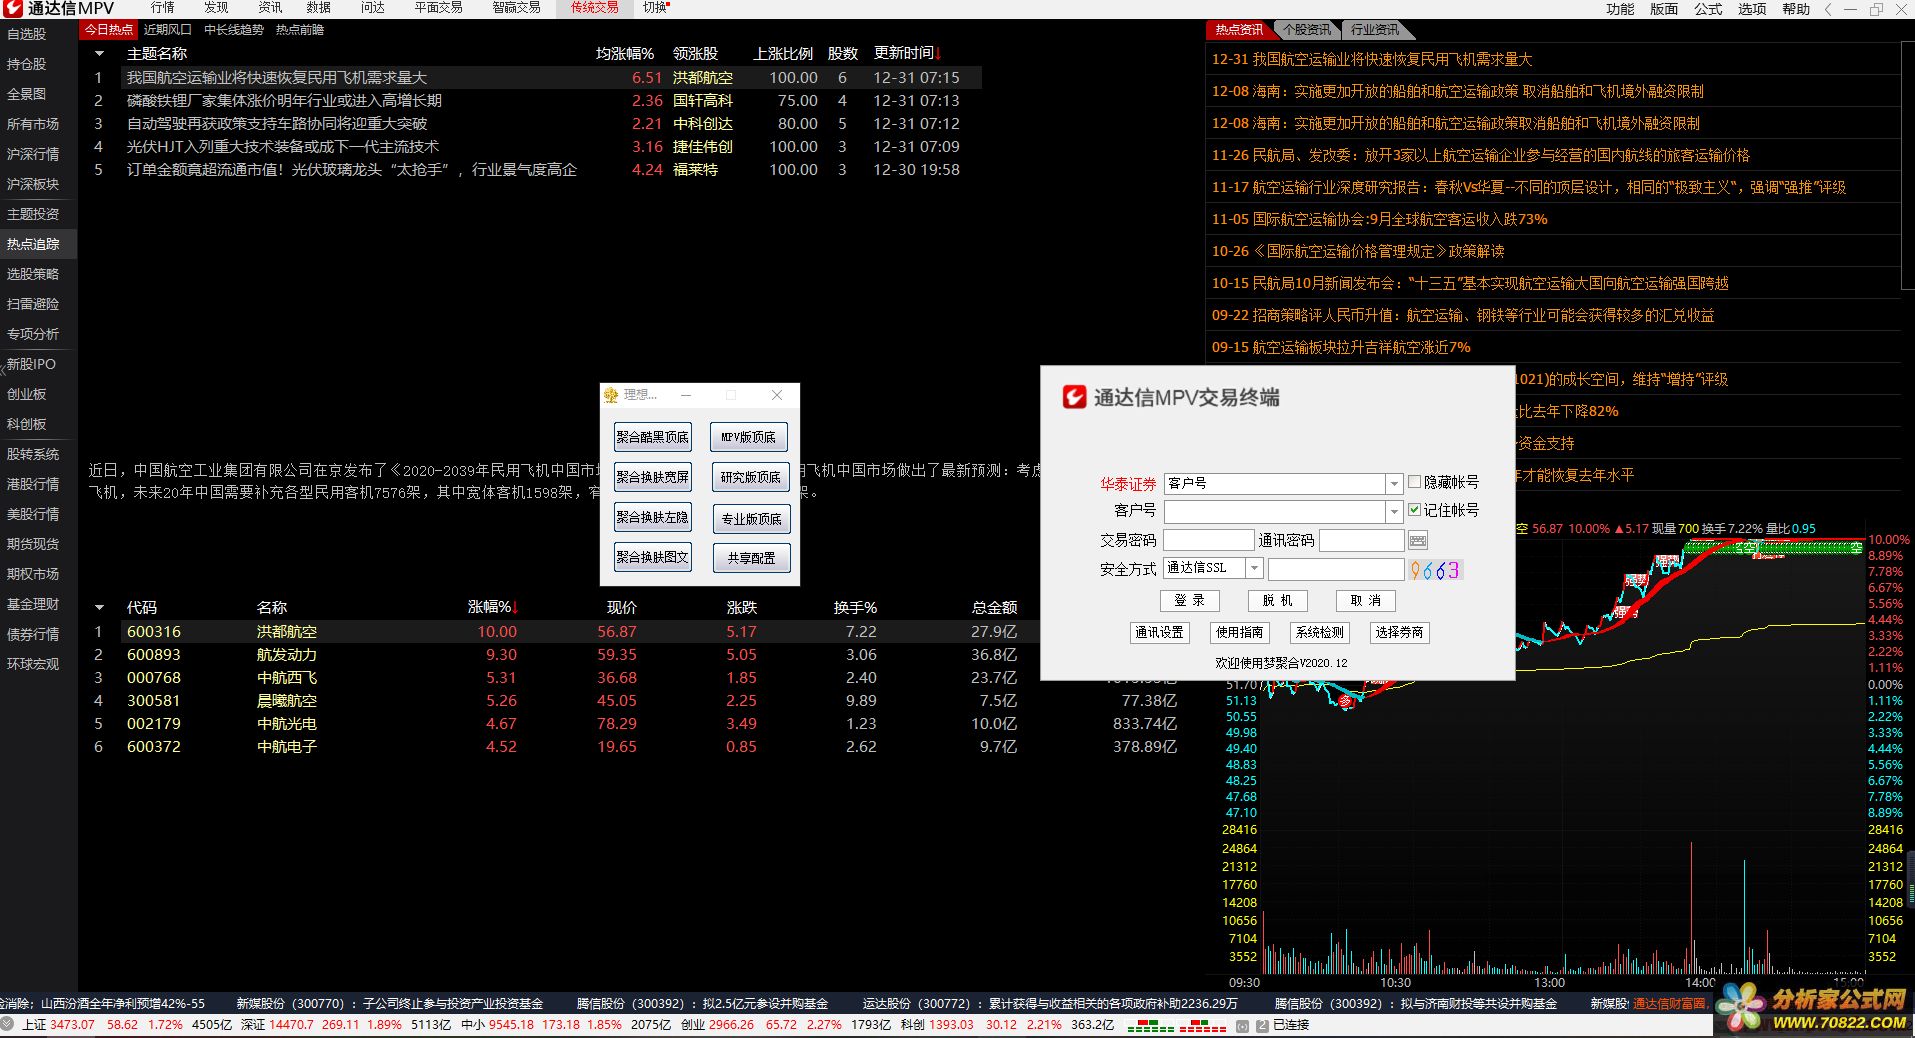Screen dimensions: 1915x1038
Task: Click the 聚合换肤图文 button
Action: pyautogui.click(x=652, y=557)
